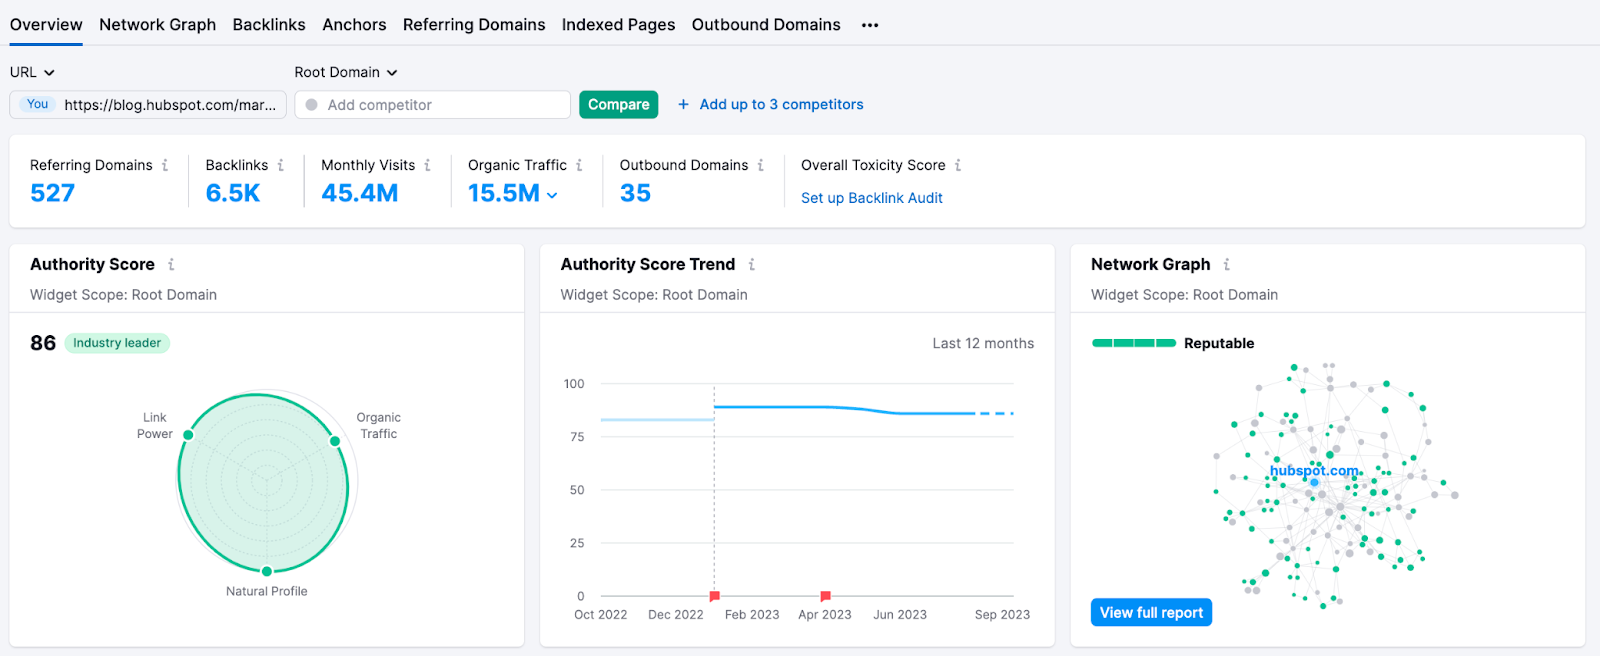The height and width of the screenshot is (656, 1600).
Task: Expand the Root Domain scope dropdown
Action: click(345, 72)
